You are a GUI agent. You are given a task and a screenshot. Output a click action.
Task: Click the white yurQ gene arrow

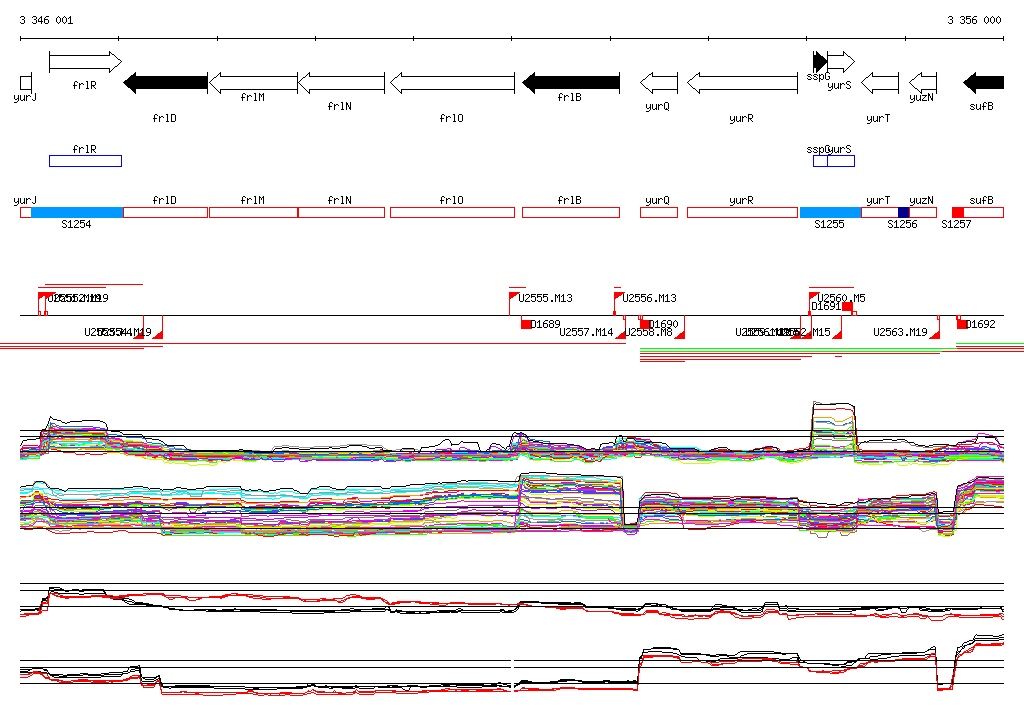coord(659,83)
